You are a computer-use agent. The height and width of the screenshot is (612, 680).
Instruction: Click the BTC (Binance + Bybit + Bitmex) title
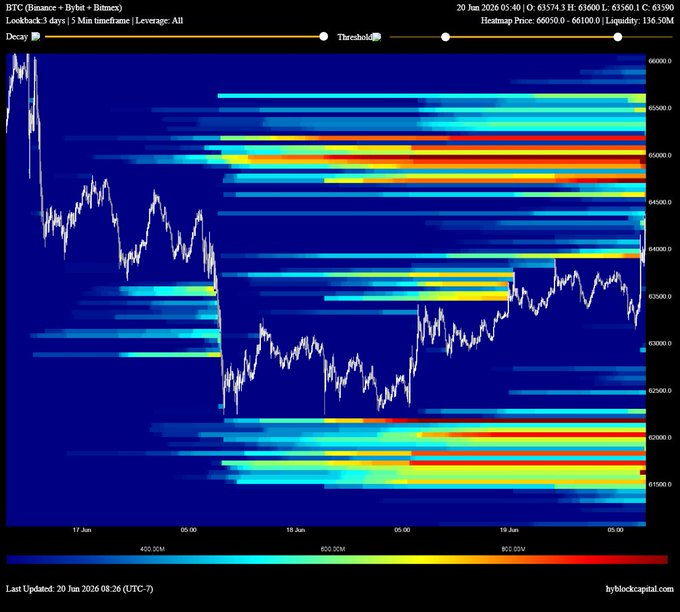64,7
